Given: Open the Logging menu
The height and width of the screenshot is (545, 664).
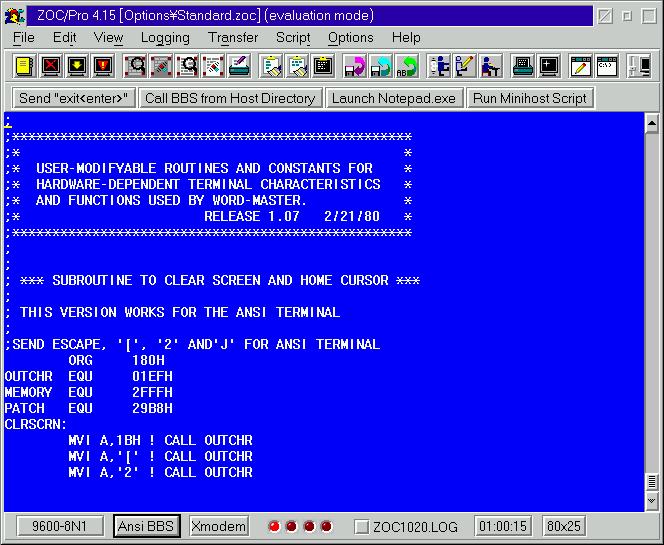Looking at the screenshot, I should [165, 38].
